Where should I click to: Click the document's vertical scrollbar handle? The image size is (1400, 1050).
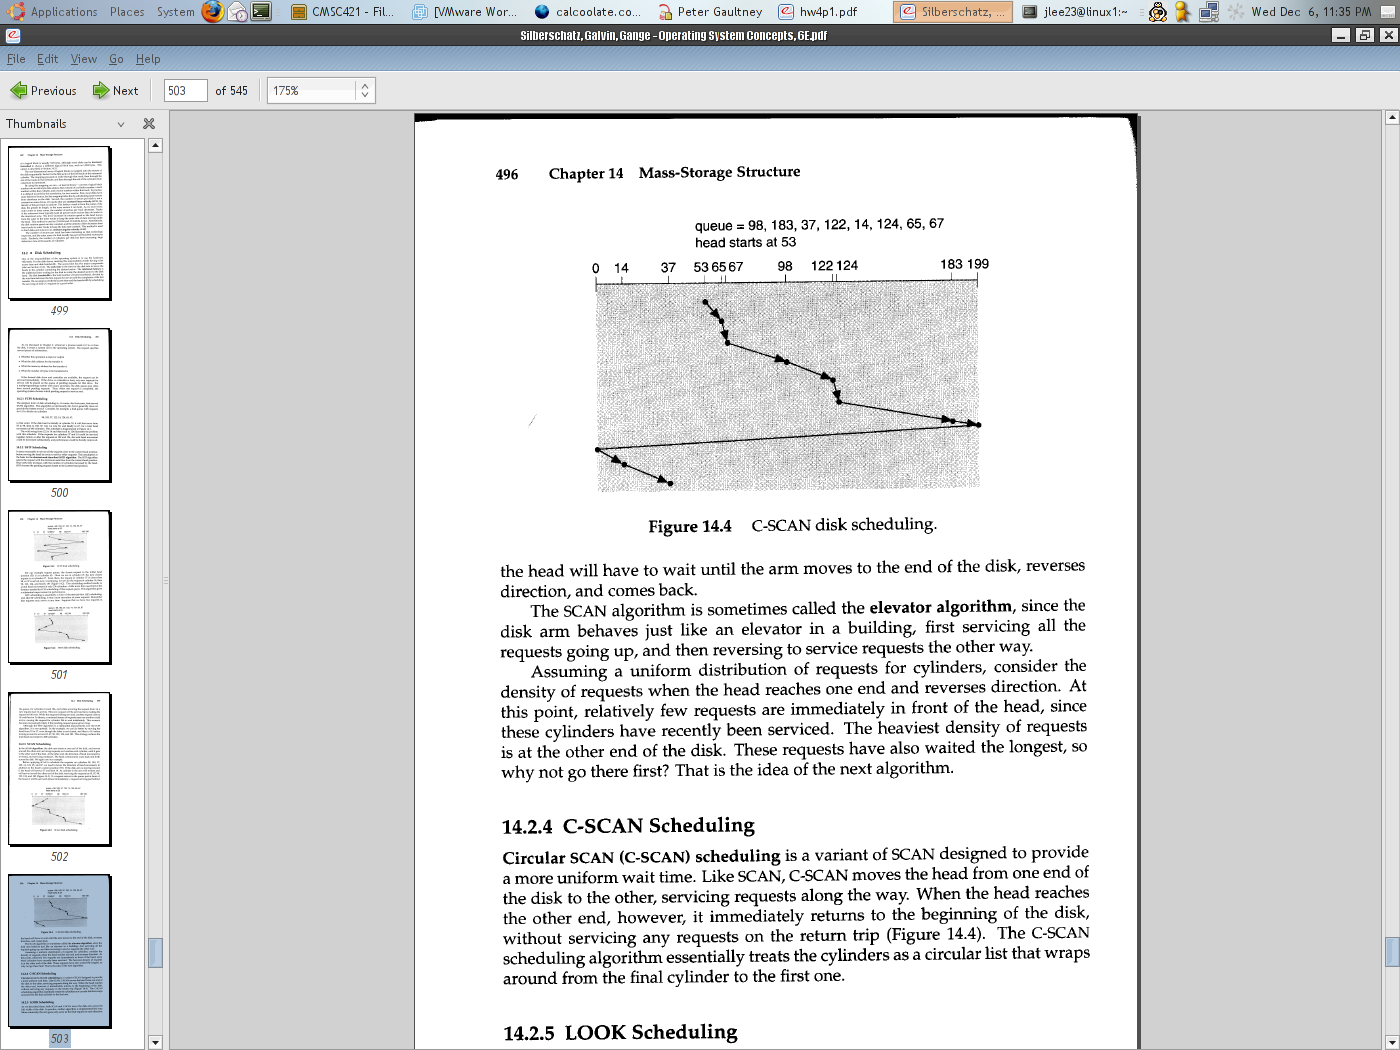pos(1391,952)
